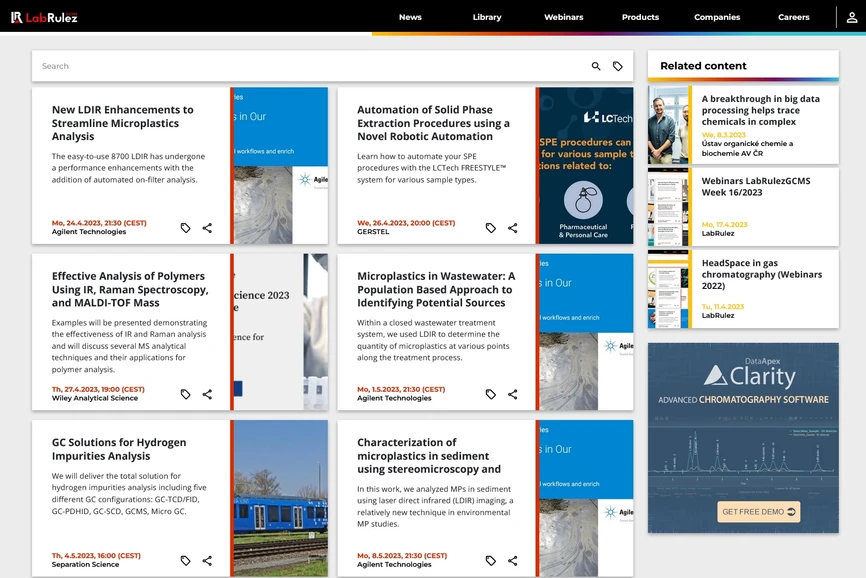Click the image on Effective Analysis of Polymers card
This screenshot has height=578, width=866.
coord(281,332)
